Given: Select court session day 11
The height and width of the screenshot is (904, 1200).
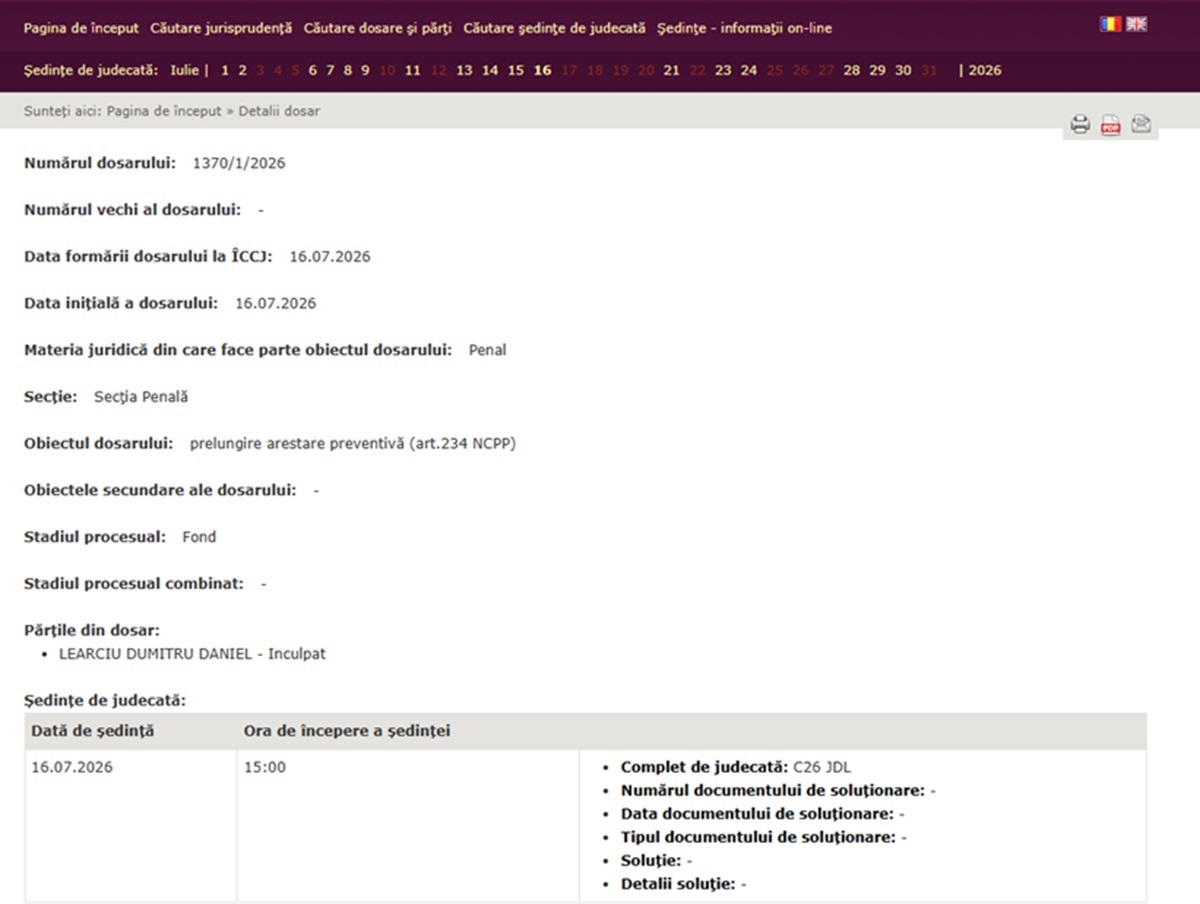Looking at the screenshot, I should point(412,70).
